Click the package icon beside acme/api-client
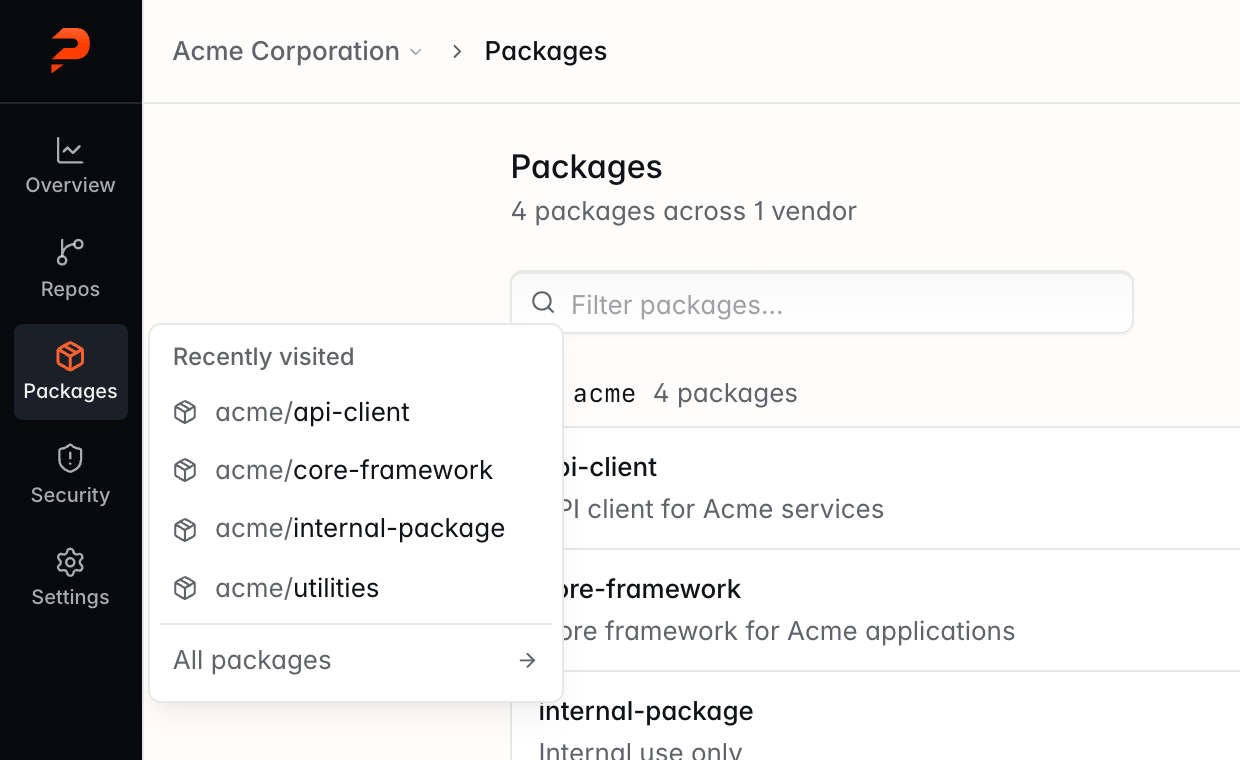 point(185,412)
